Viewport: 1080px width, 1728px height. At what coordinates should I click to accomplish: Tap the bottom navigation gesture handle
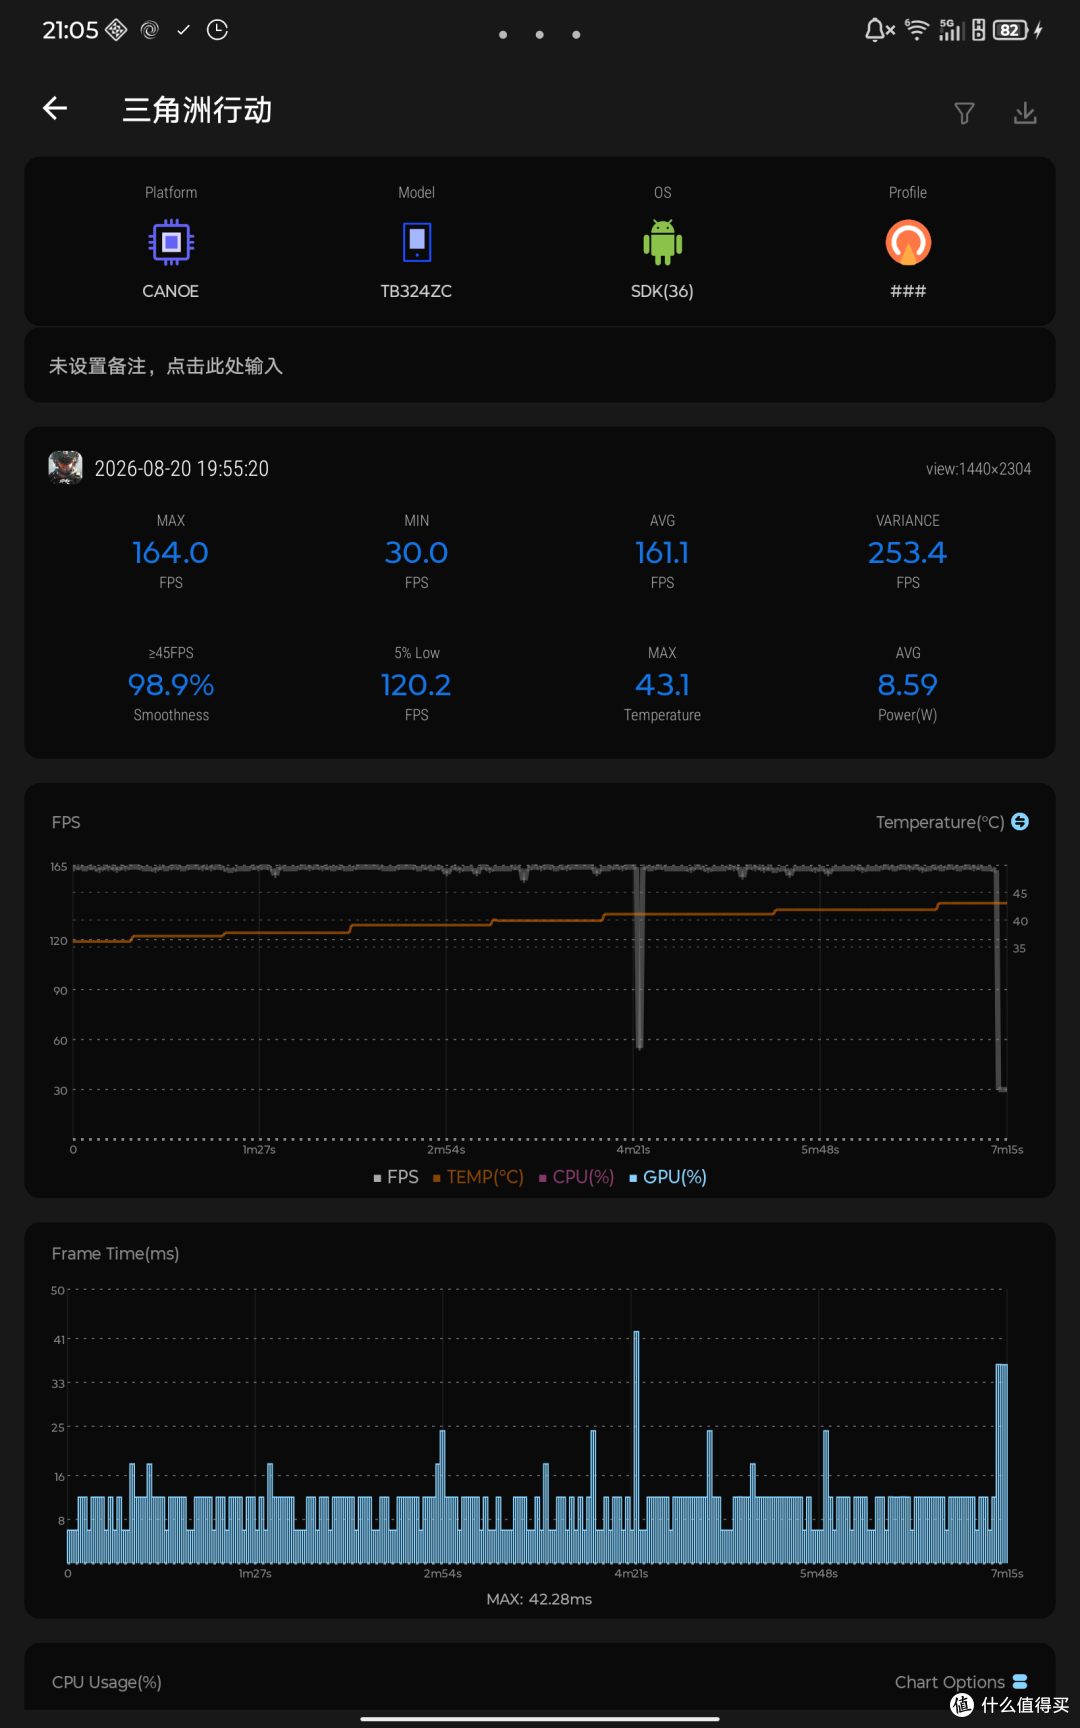tap(540, 1719)
